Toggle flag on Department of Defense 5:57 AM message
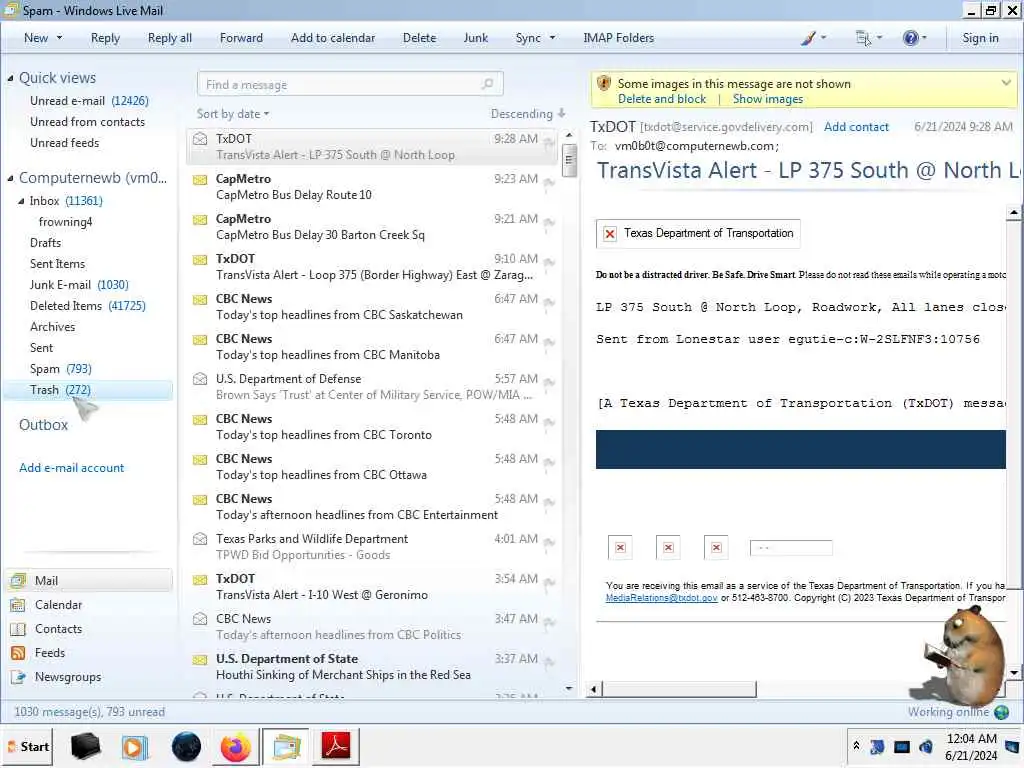 pyautogui.click(x=549, y=383)
